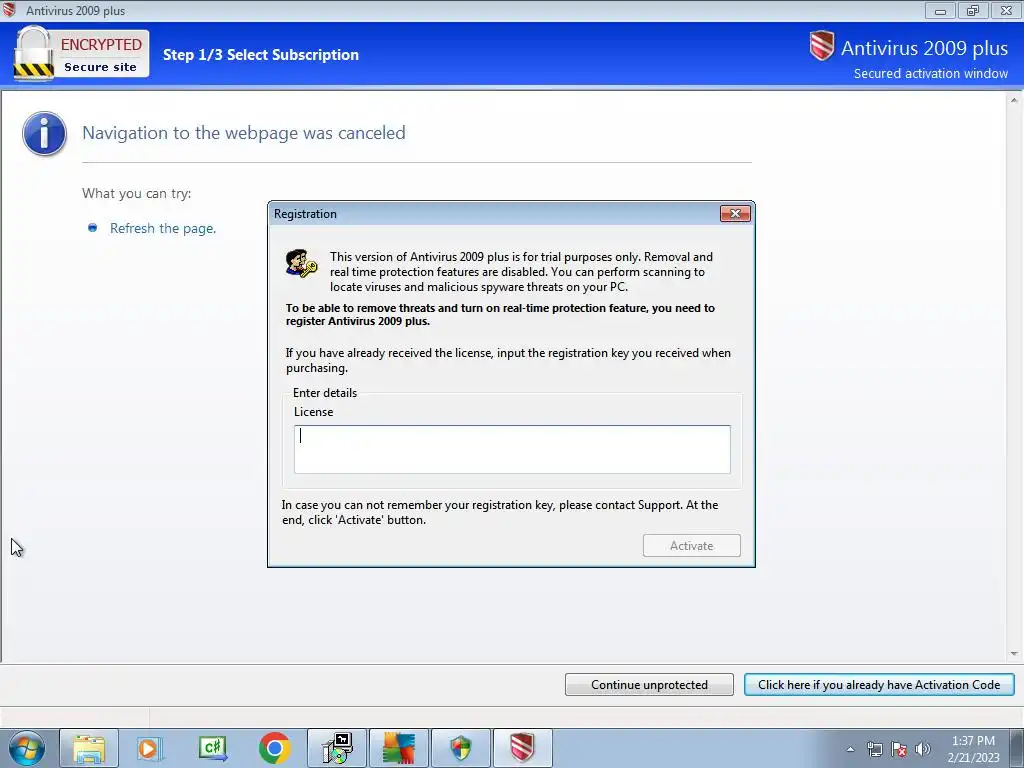
Task: Click Continue unprotected button
Action: (649, 684)
